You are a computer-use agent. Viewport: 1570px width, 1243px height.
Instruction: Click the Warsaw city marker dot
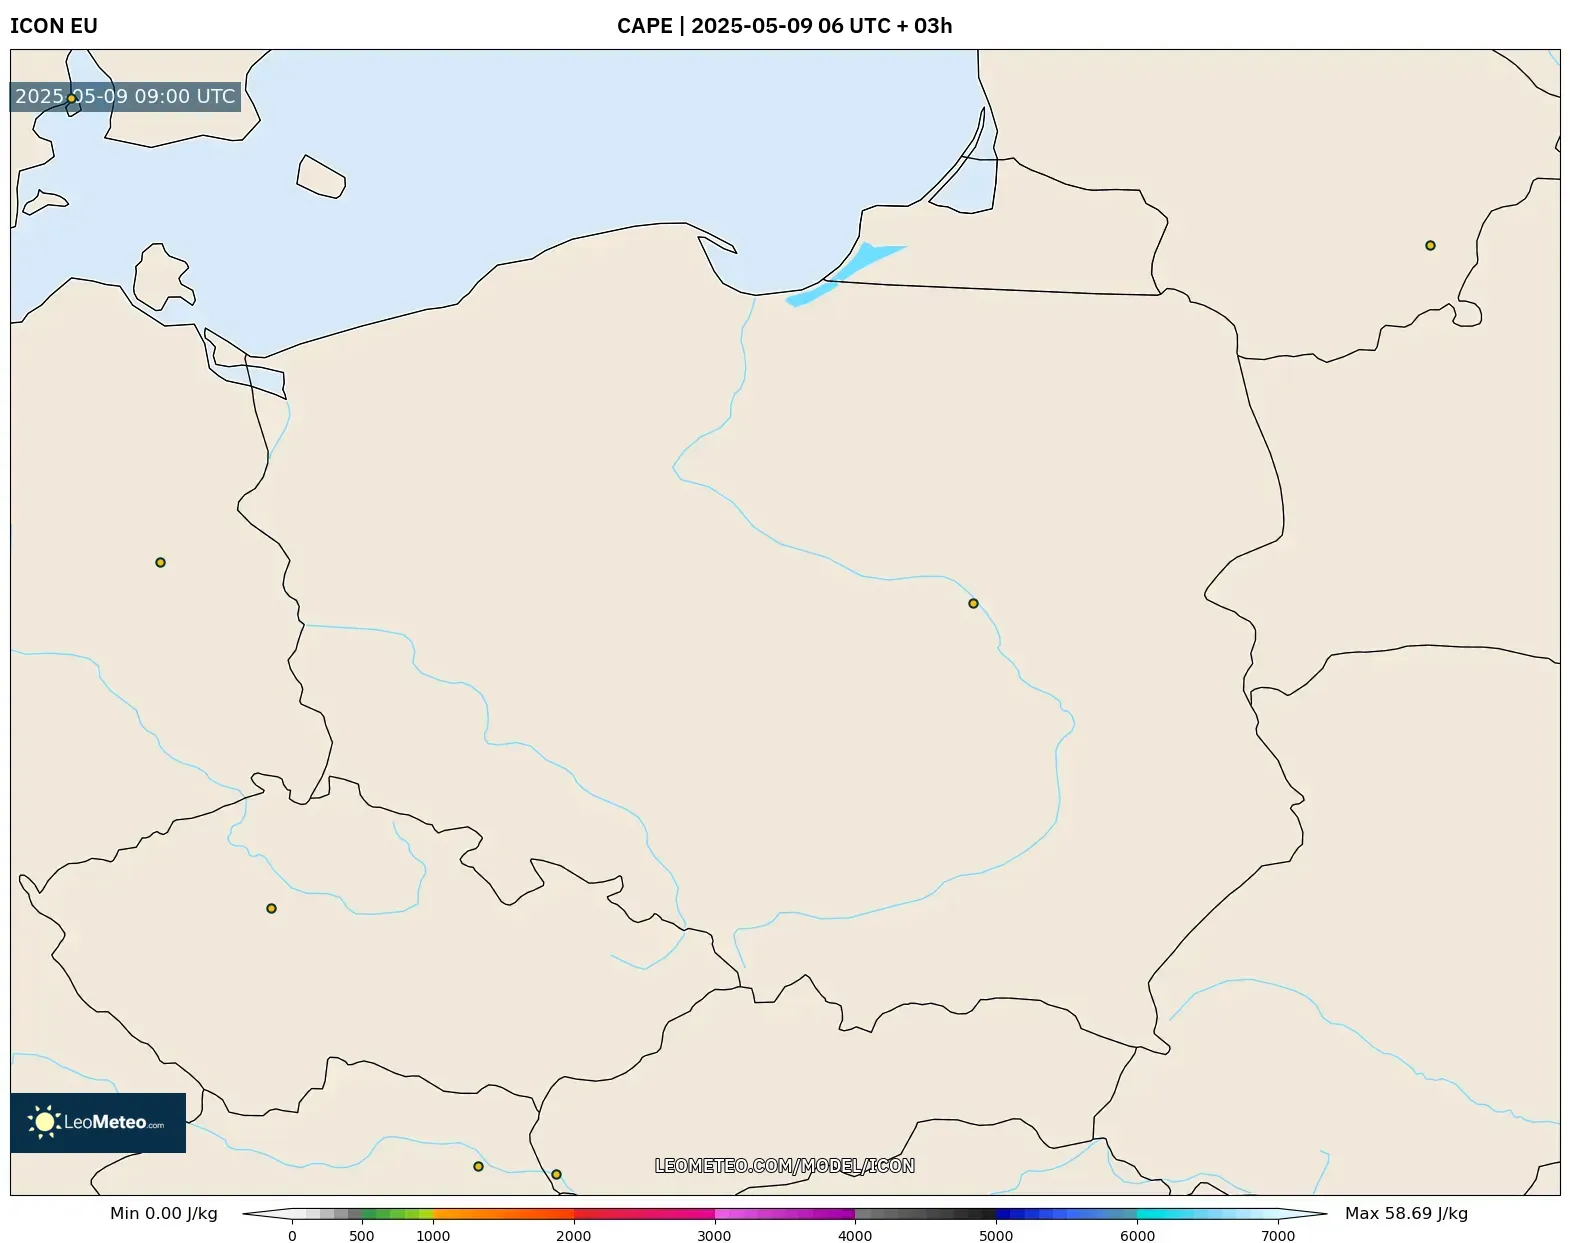click(973, 603)
